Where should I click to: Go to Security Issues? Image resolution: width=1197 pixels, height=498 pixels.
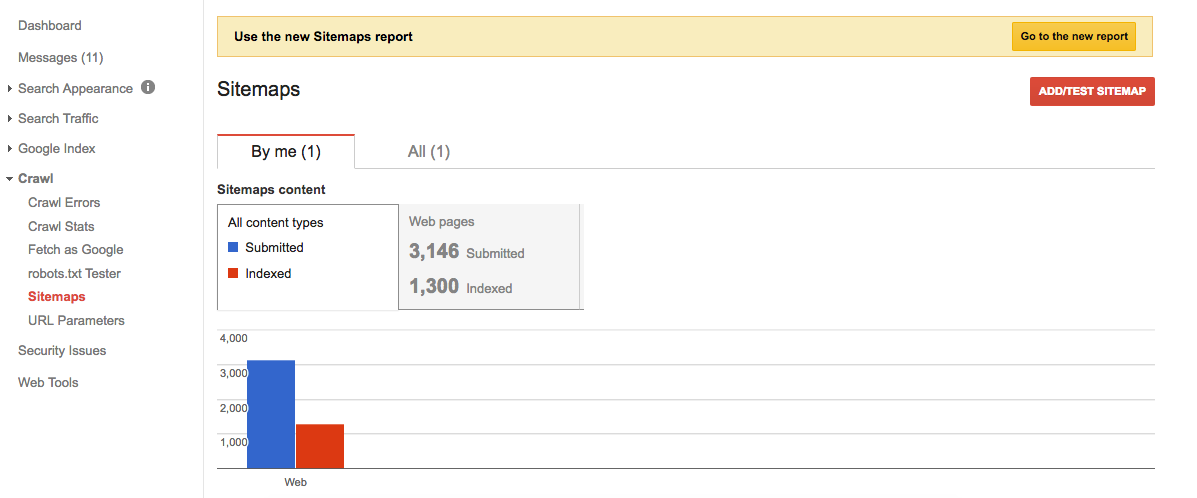62,350
